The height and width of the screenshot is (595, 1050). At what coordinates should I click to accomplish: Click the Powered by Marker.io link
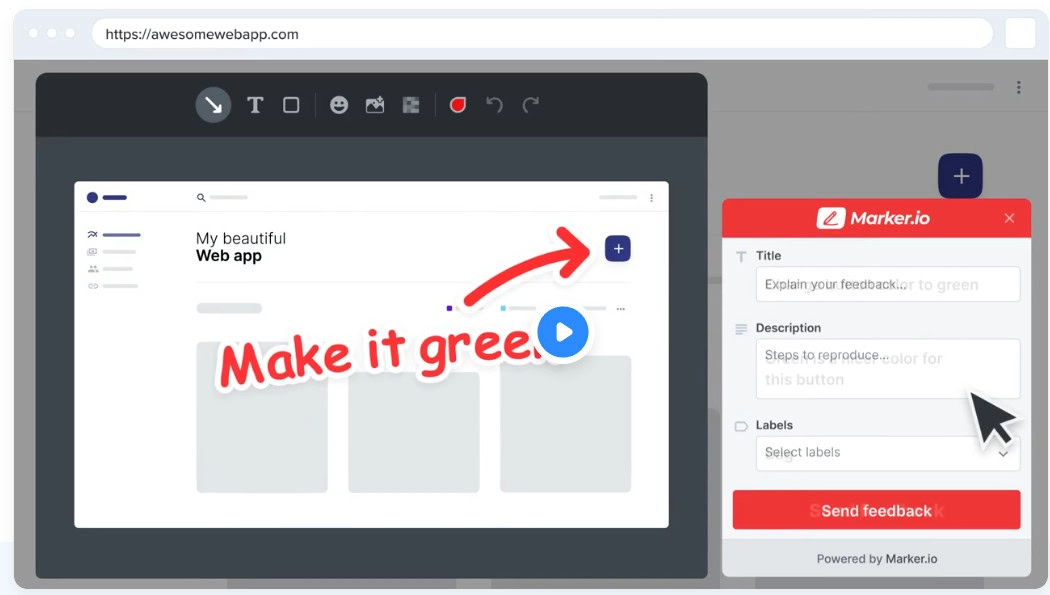(x=876, y=558)
